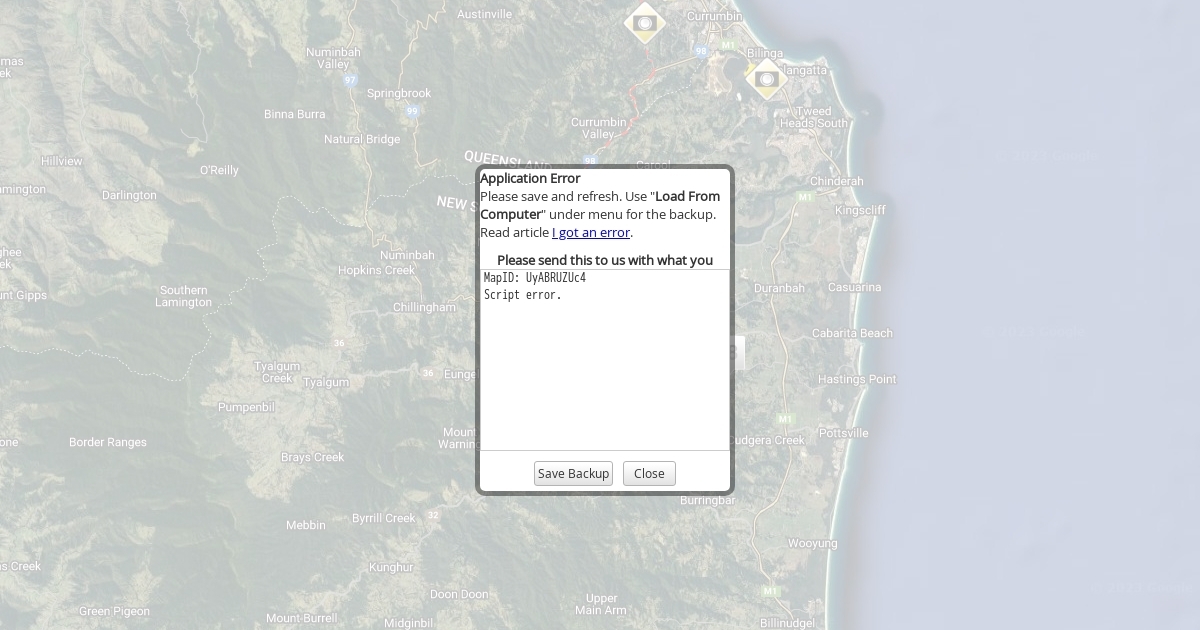Viewport: 1200px width, 630px height.
Task: Click the "Application Error" heading
Action: click(x=530, y=179)
